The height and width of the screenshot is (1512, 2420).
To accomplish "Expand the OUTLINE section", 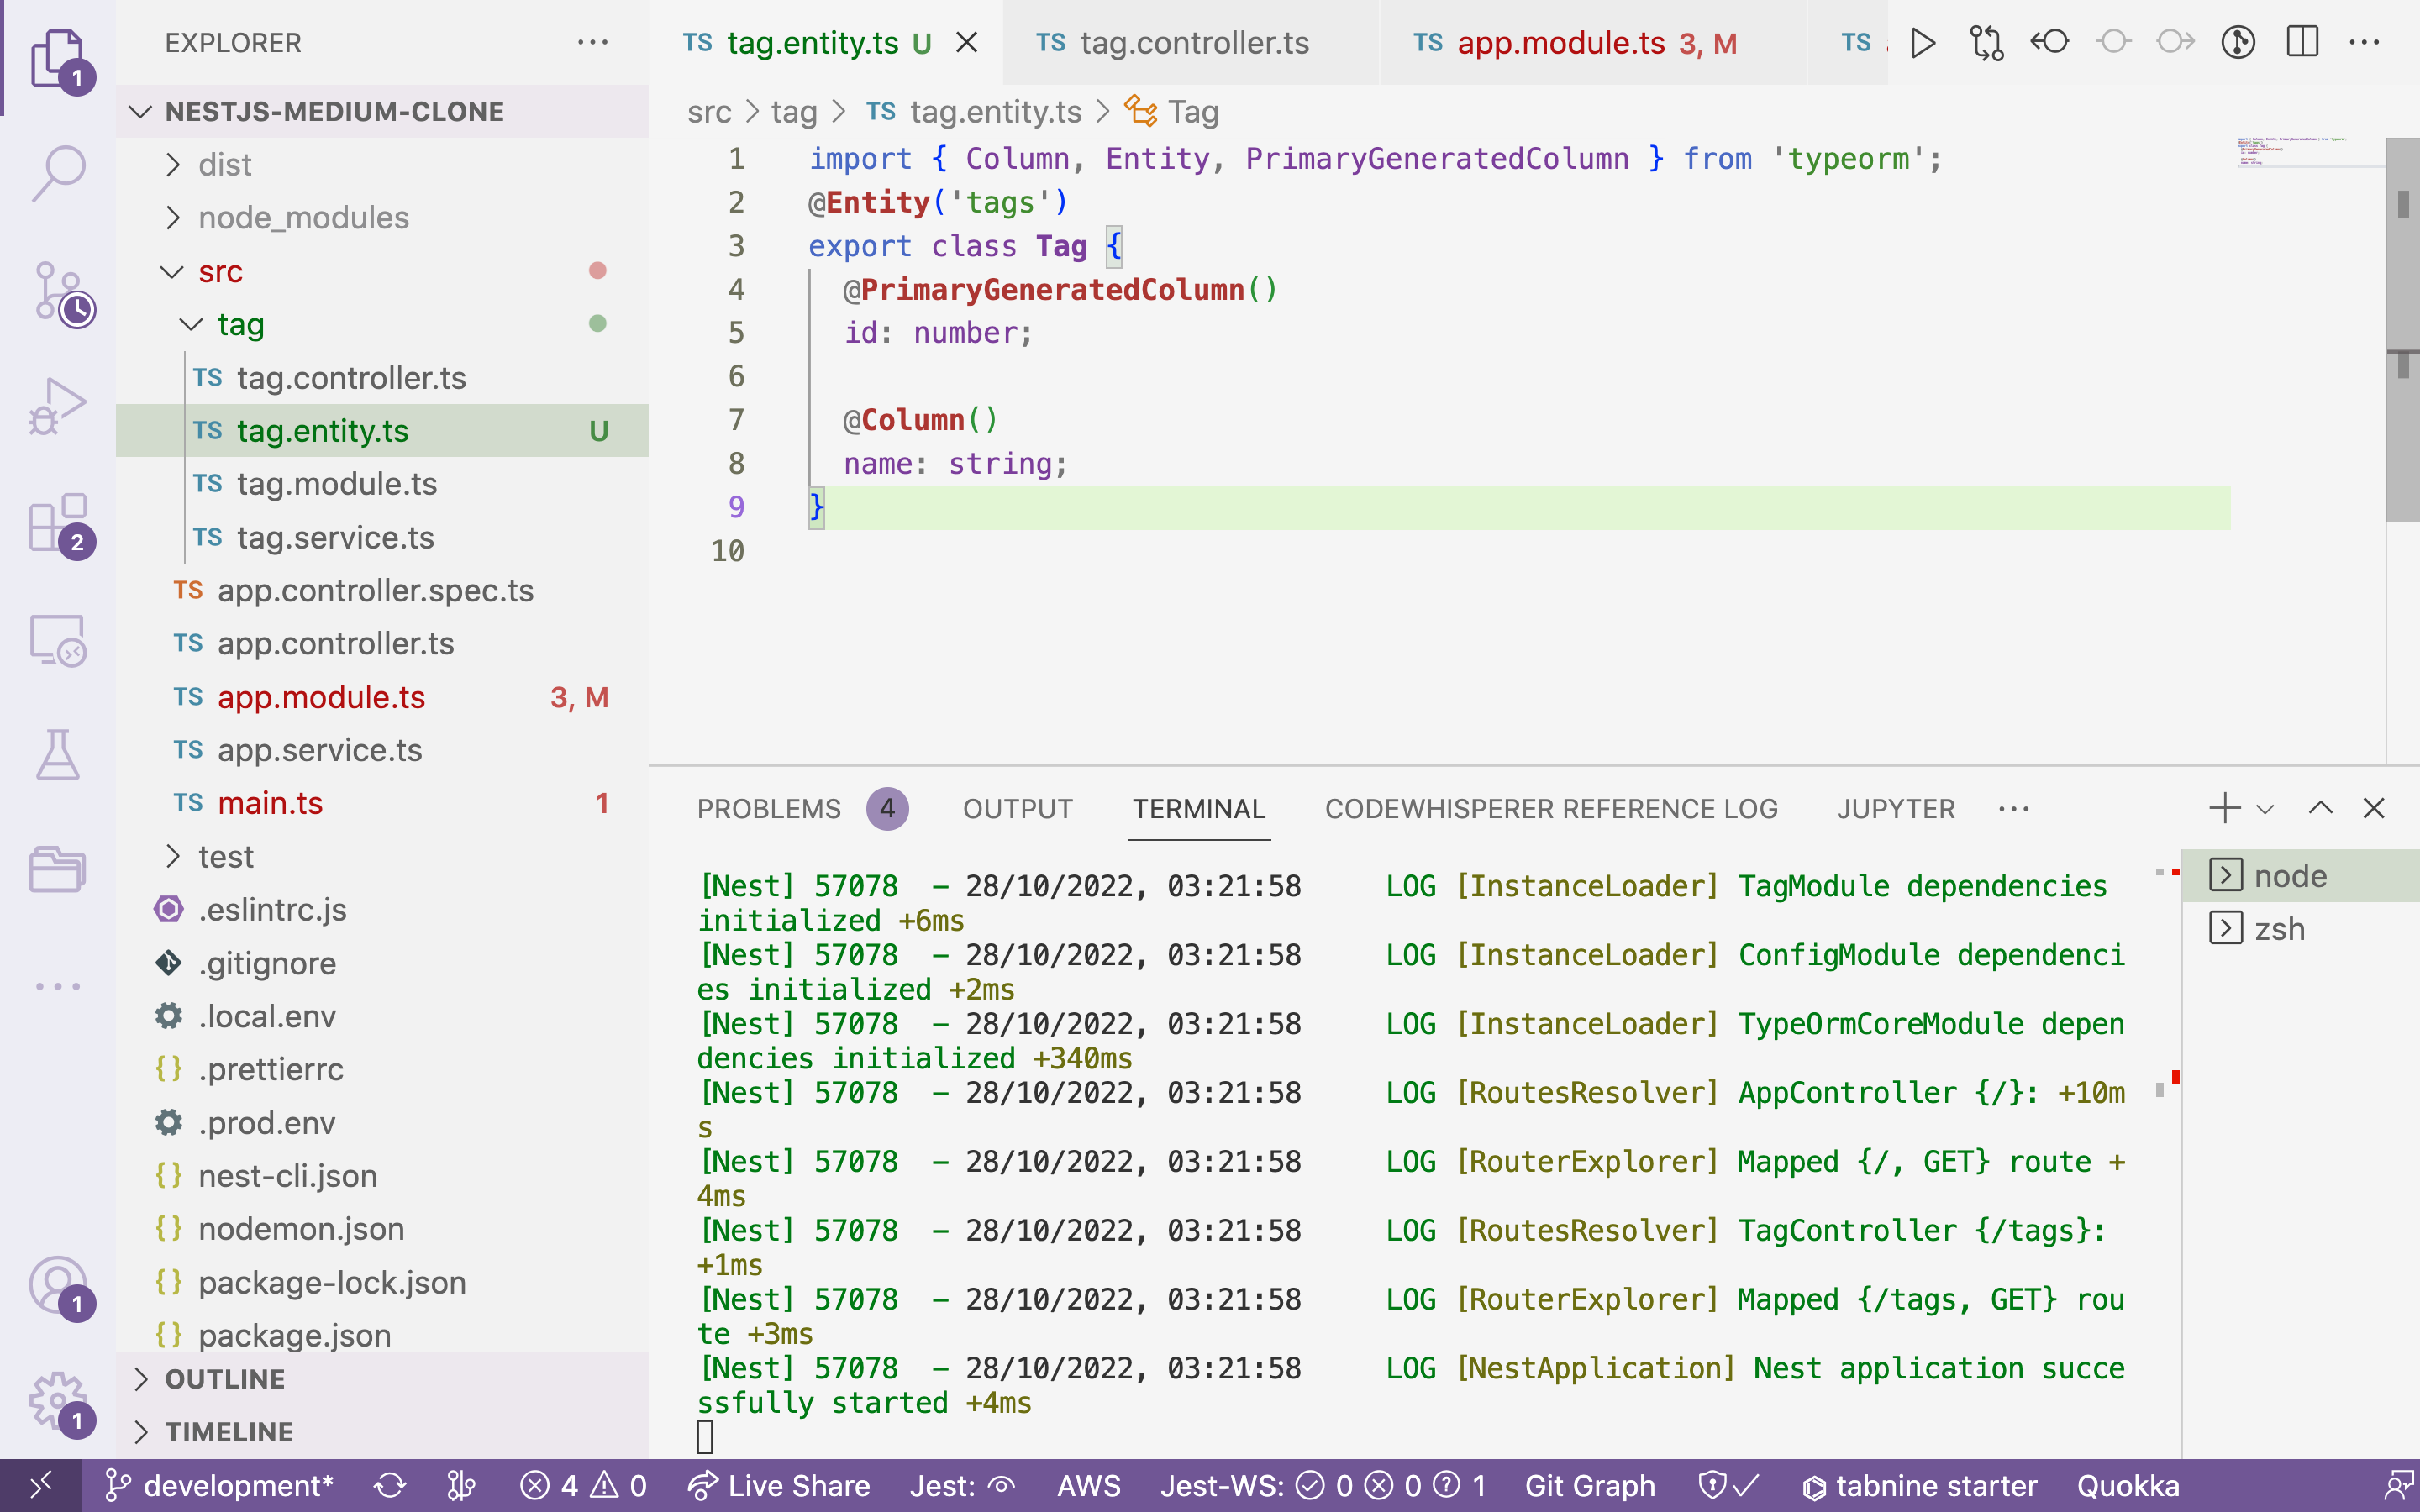I will 382,1379.
